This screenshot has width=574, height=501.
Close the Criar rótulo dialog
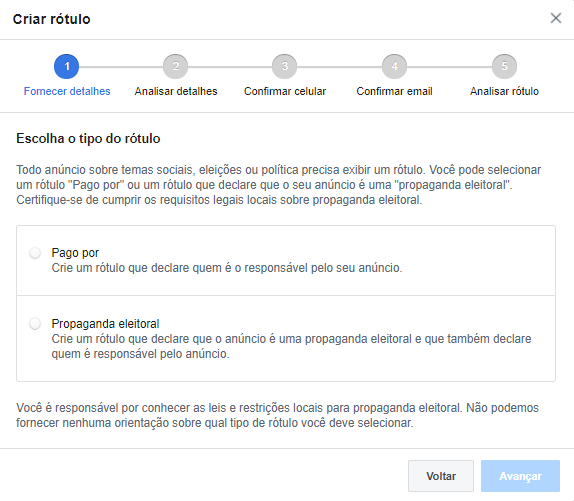(556, 18)
